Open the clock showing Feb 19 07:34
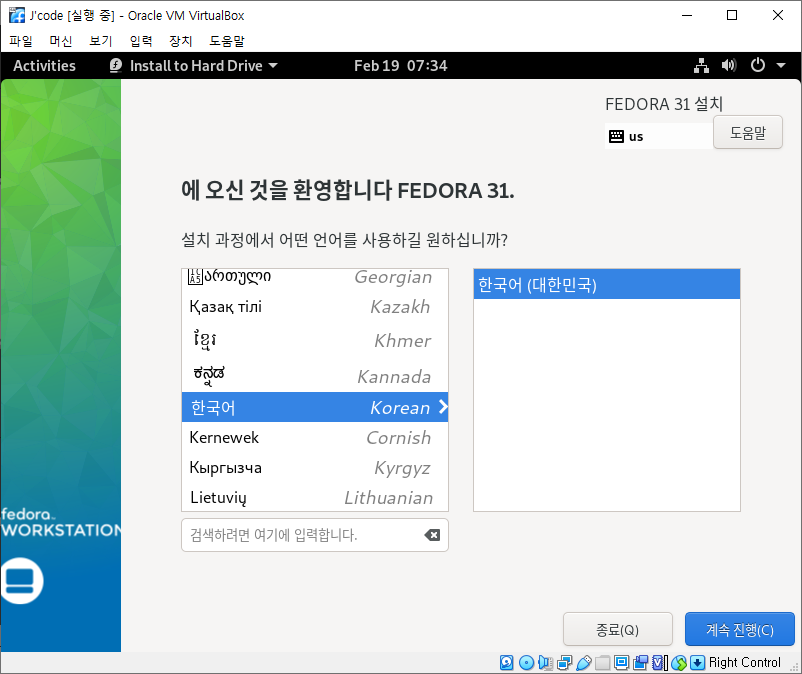Viewport: 802px width, 674px height. point(400,65)
